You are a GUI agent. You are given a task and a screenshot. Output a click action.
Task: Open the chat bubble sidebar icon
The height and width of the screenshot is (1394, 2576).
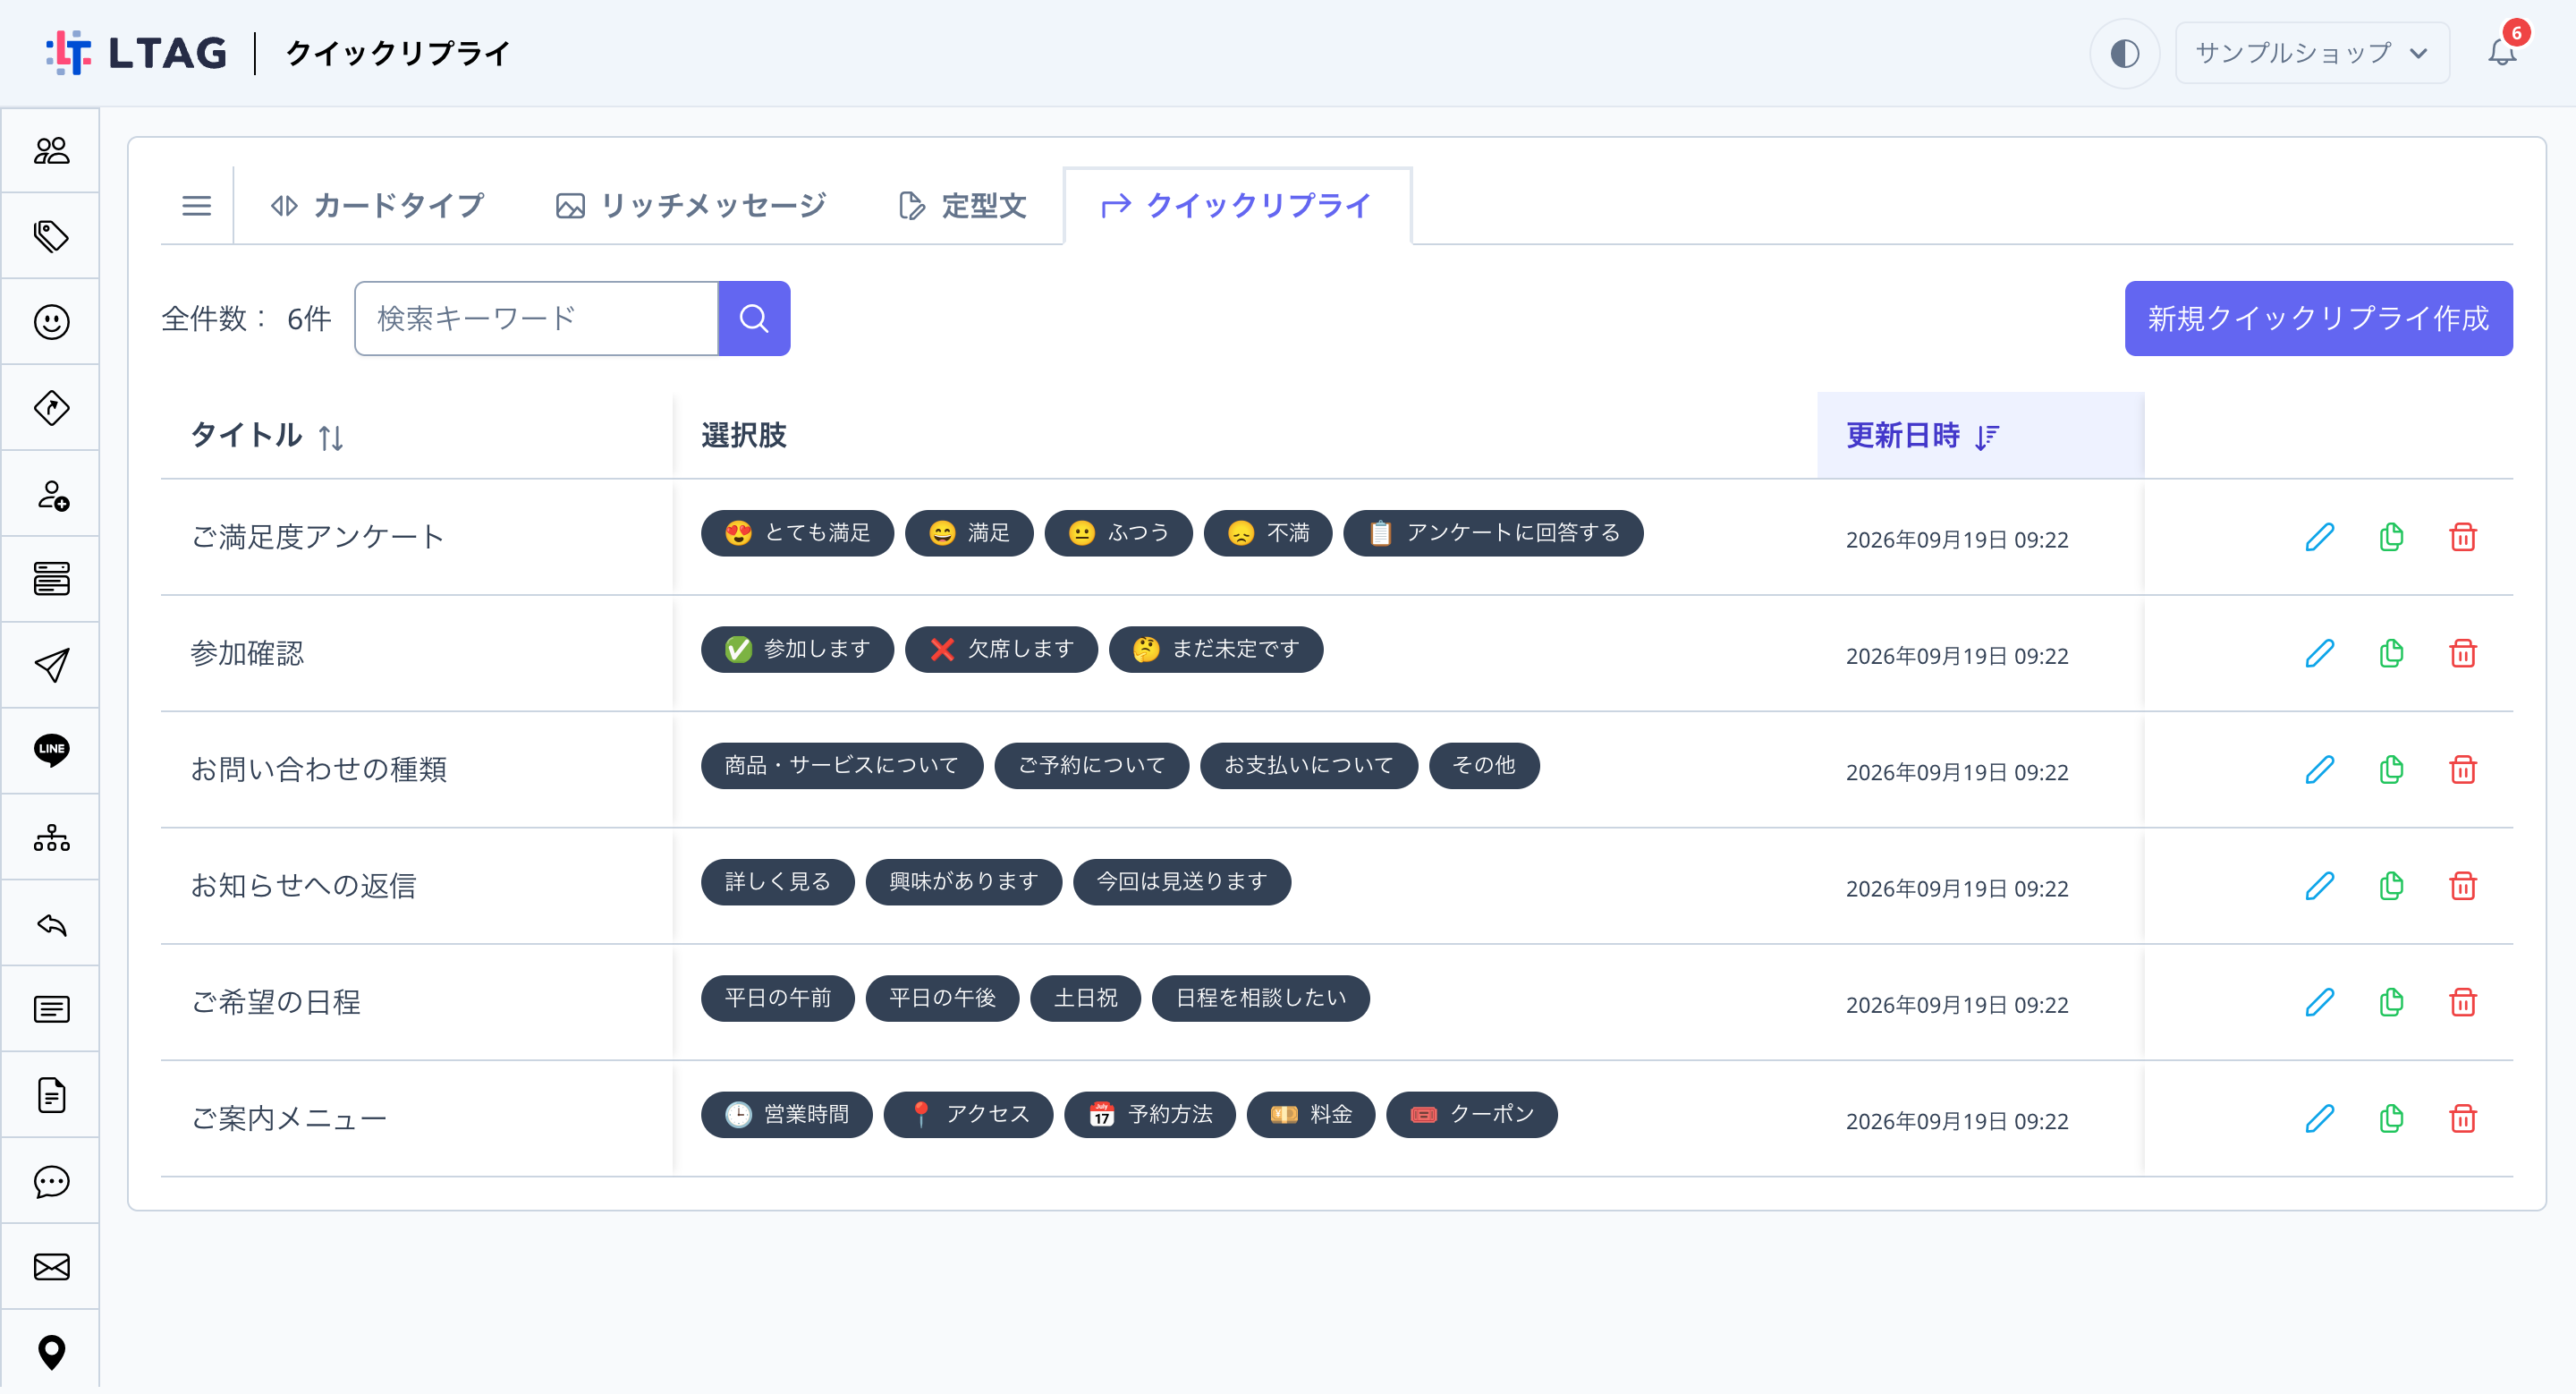tap(51, 1182)
